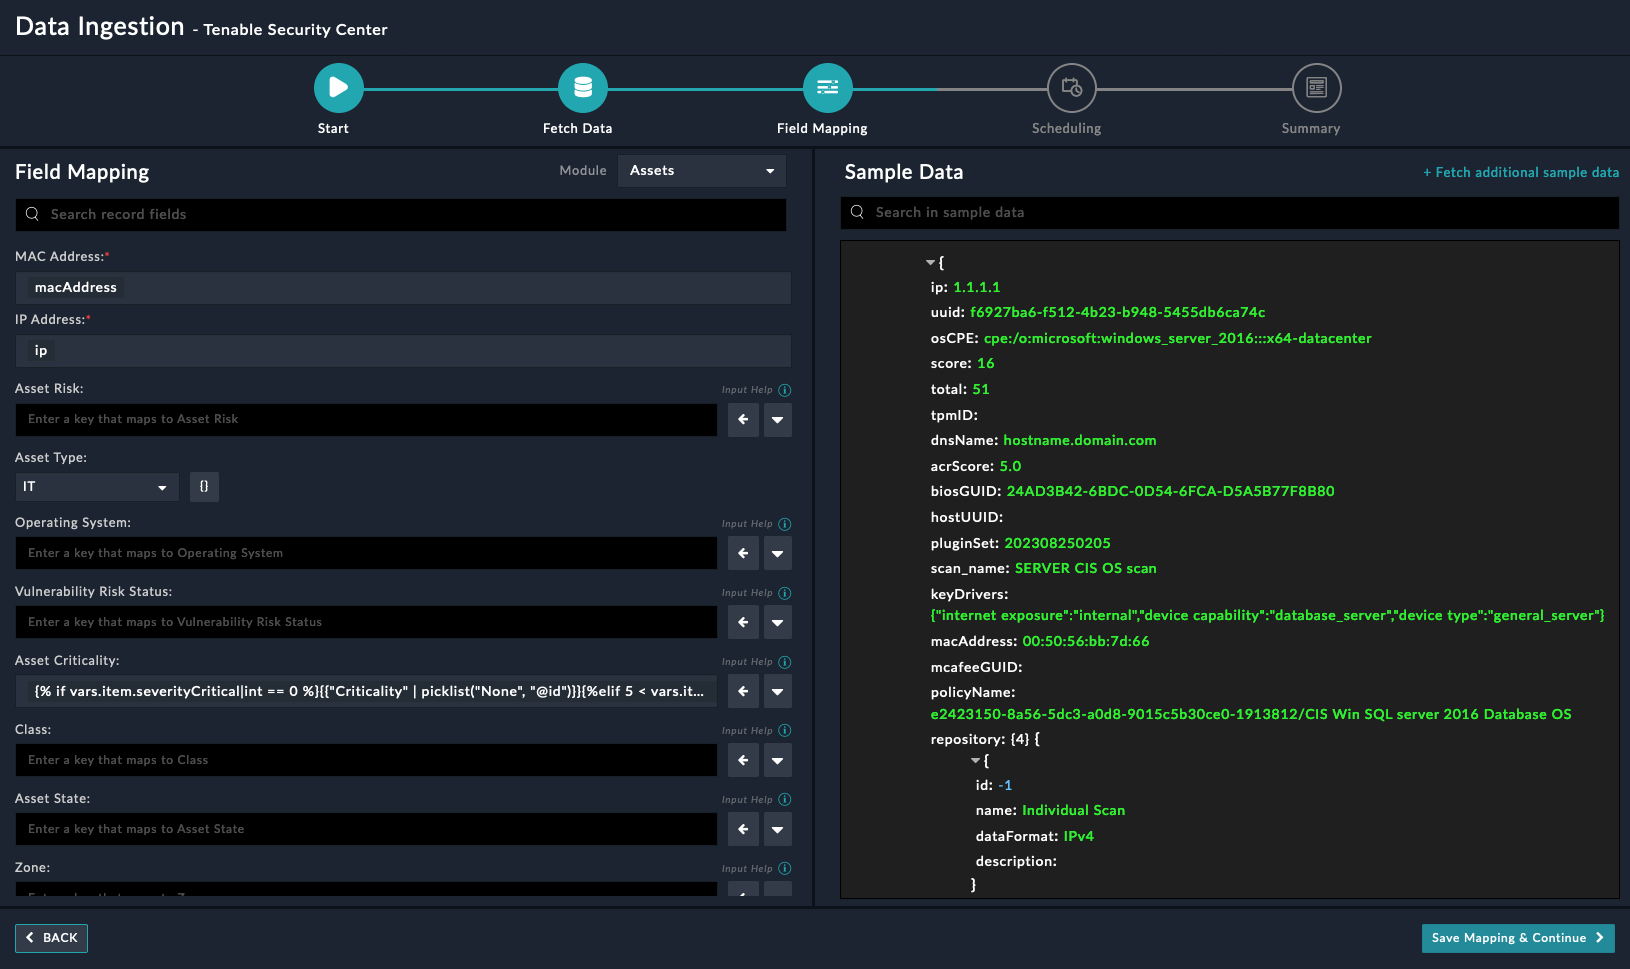Click the Scheduling calendar step icon
1630x969 pixels.
tap(1071, 88)
